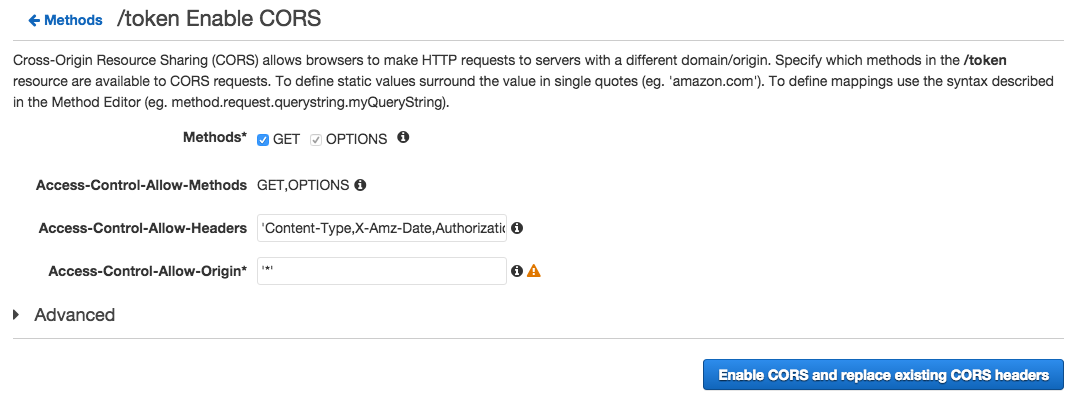Click the Access-Control-Allow-Headers field label
1073x400 pixels.
tap(142, 228)
